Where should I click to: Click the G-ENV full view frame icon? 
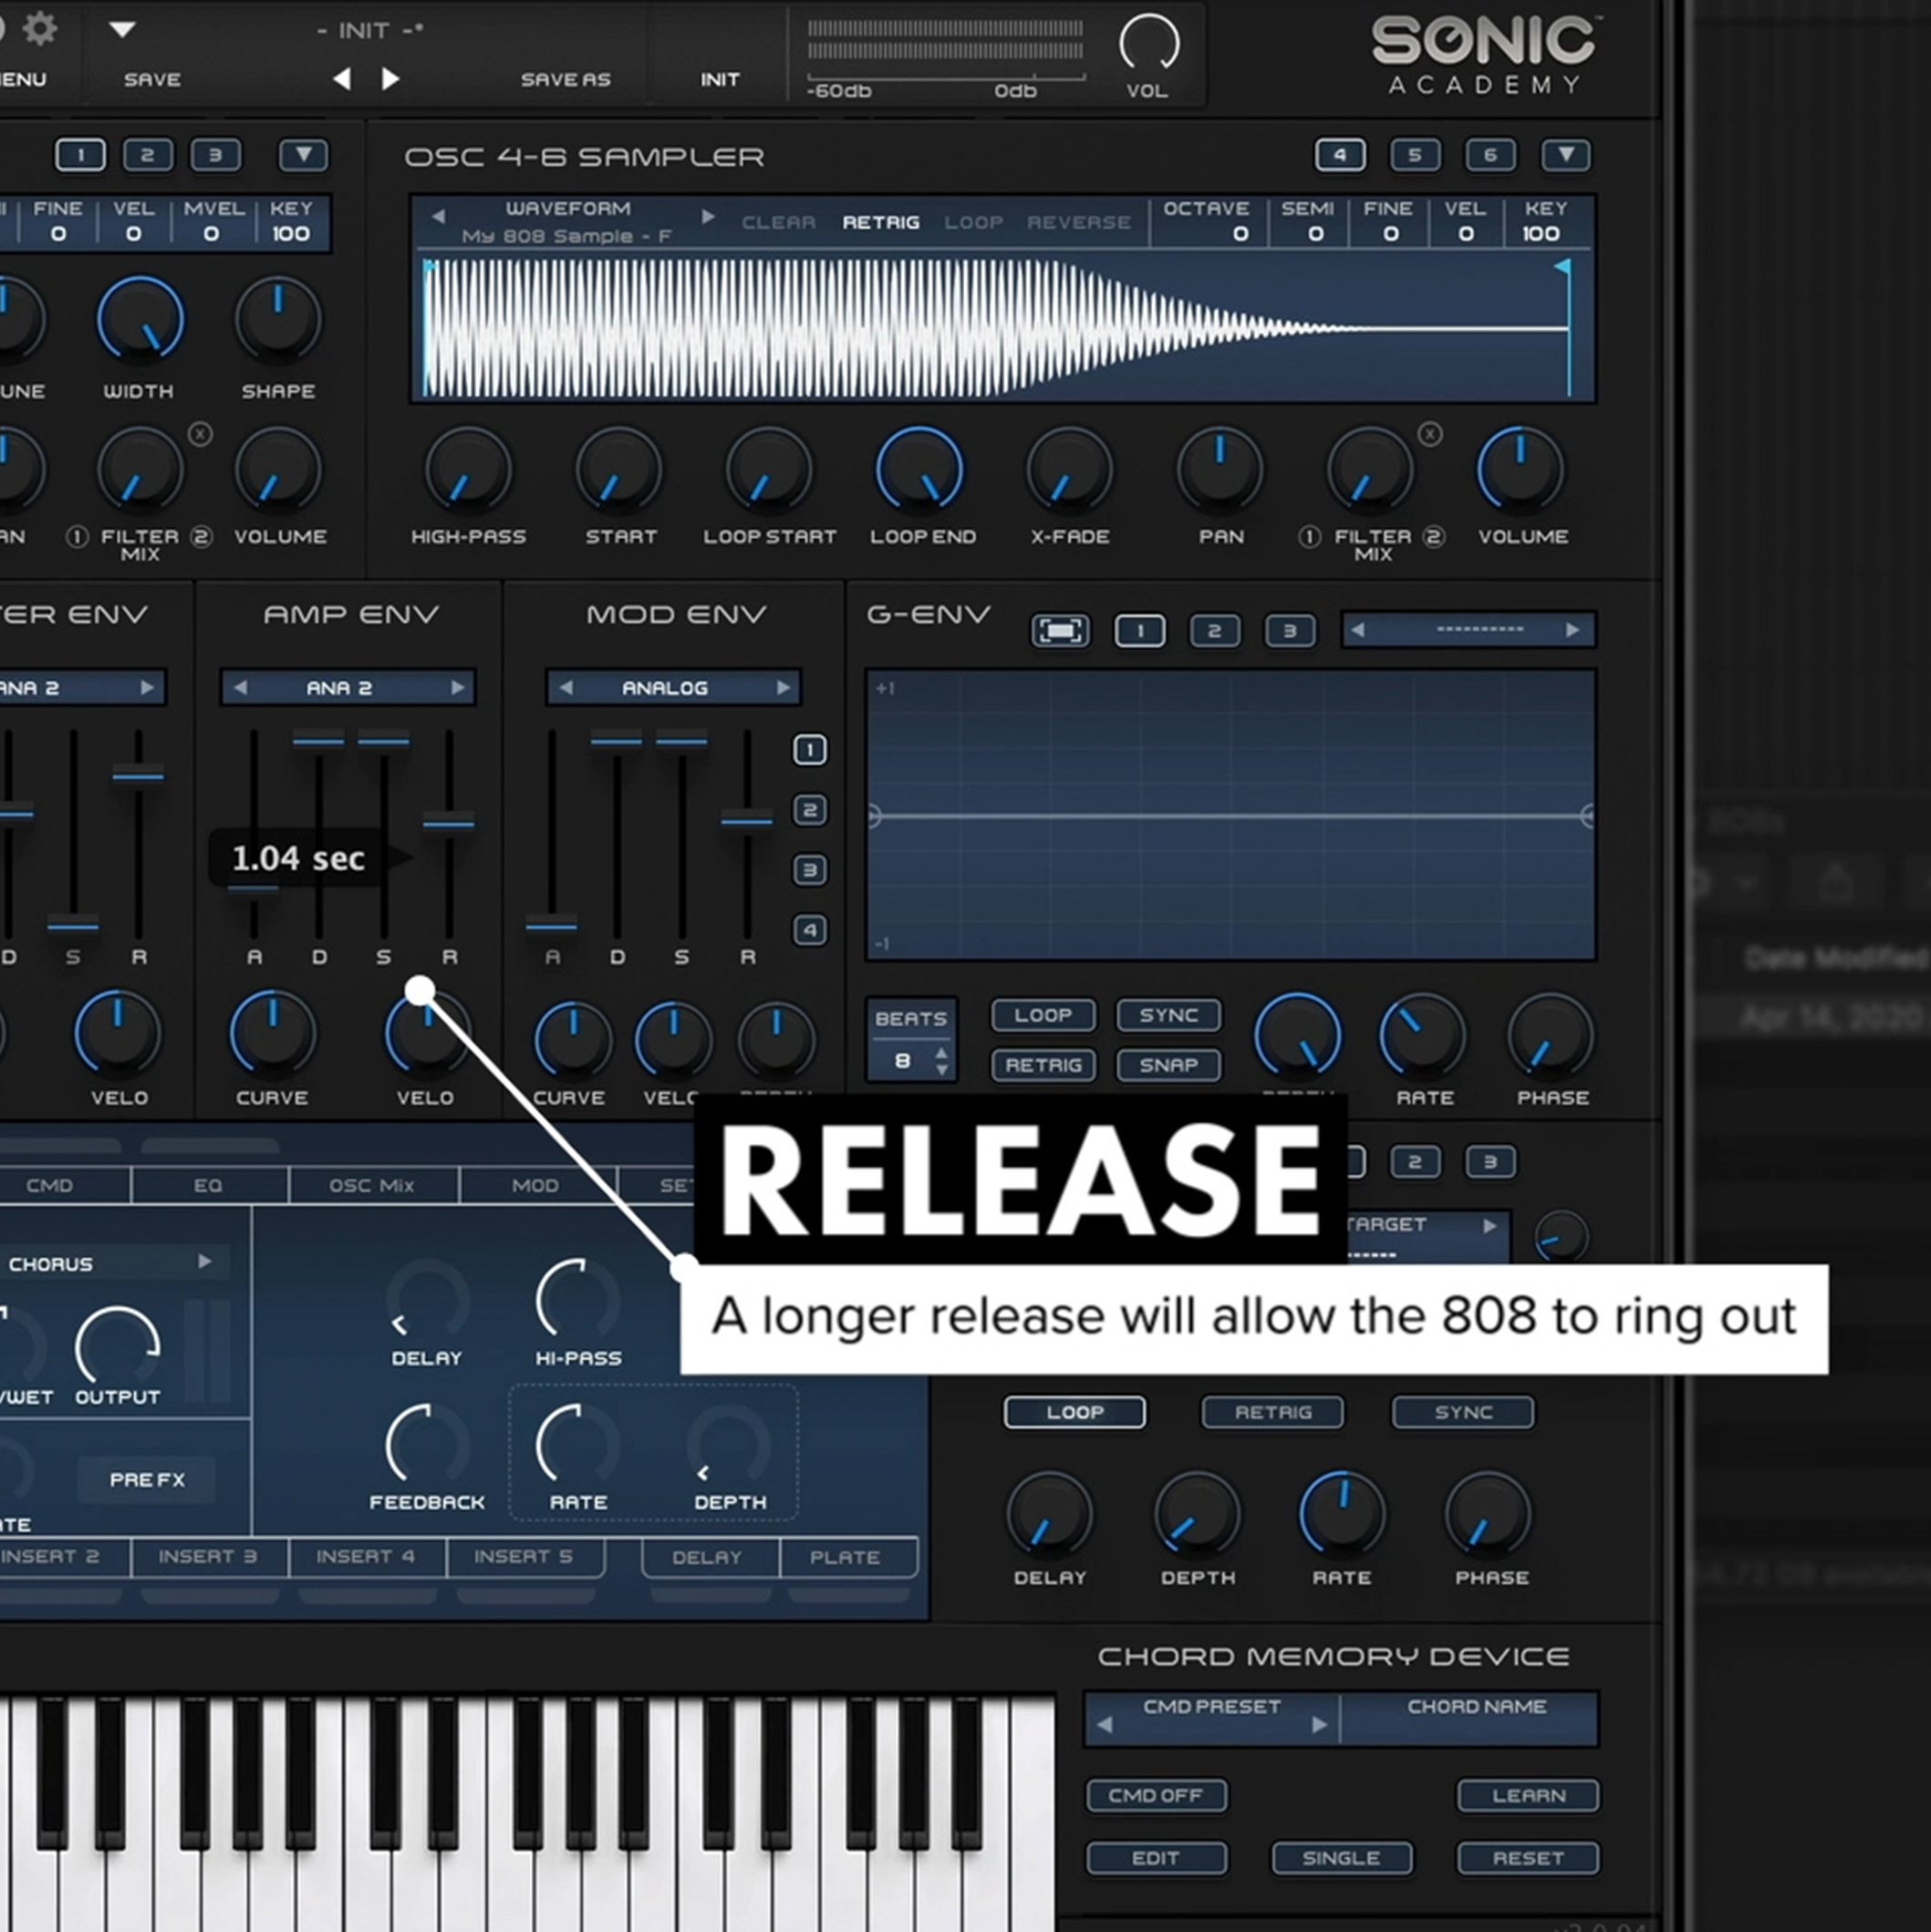point(1060,630)
